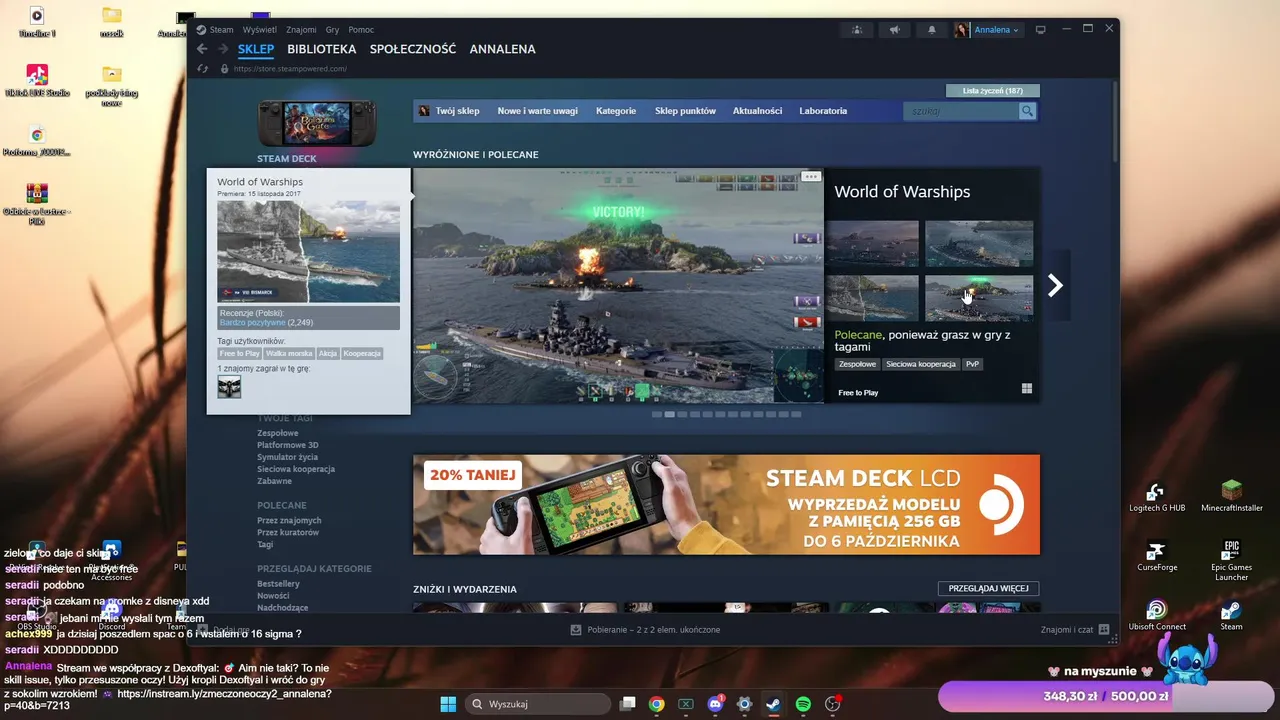1280x720 pixels.
Task: Reload the store page with refresh icon
Action: point(202,69)
